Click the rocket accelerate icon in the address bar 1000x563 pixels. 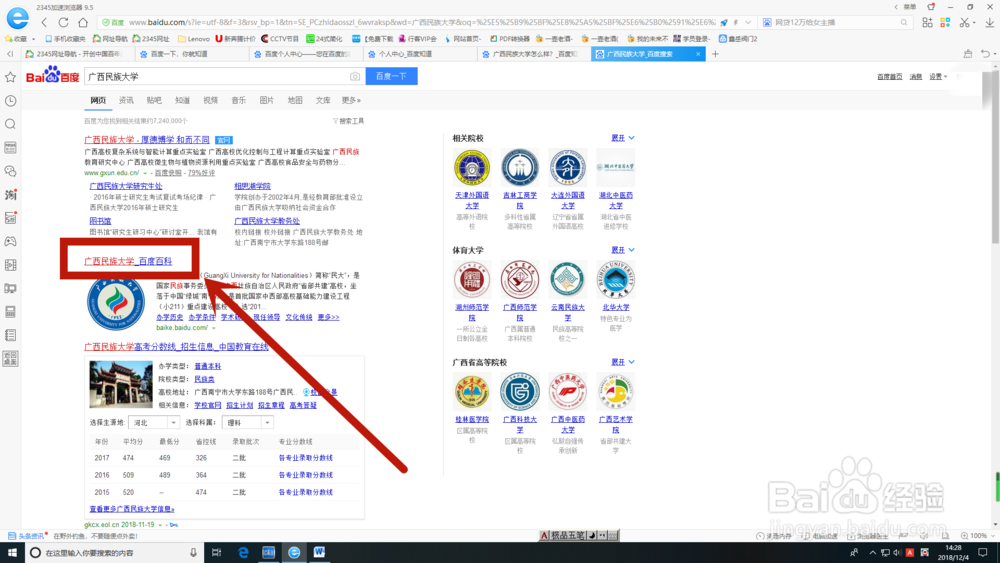pos(724,22)
